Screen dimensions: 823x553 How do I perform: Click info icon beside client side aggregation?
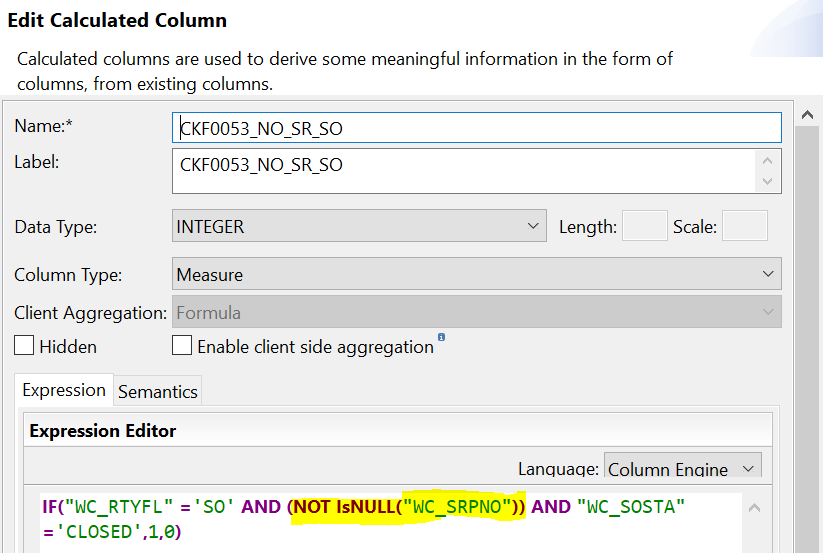click(x=441, y=339)
